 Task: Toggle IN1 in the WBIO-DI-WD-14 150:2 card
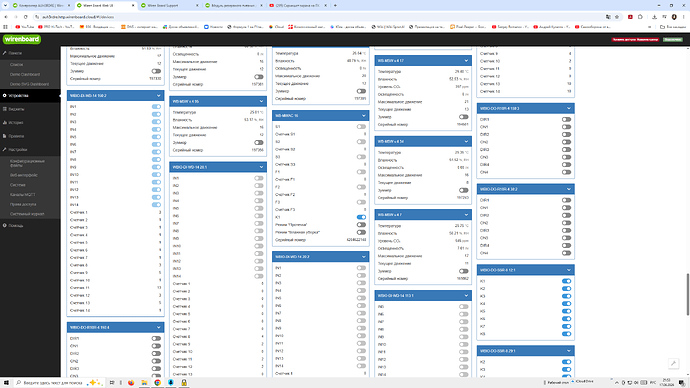(156, 106)
